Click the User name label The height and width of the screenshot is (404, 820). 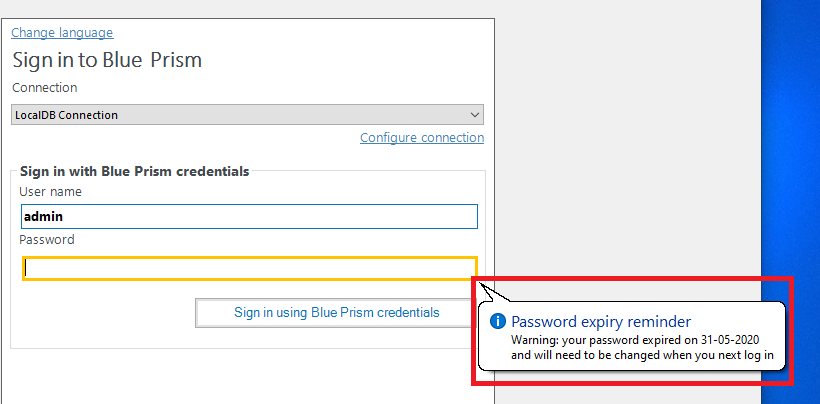(x=51, y=191)
